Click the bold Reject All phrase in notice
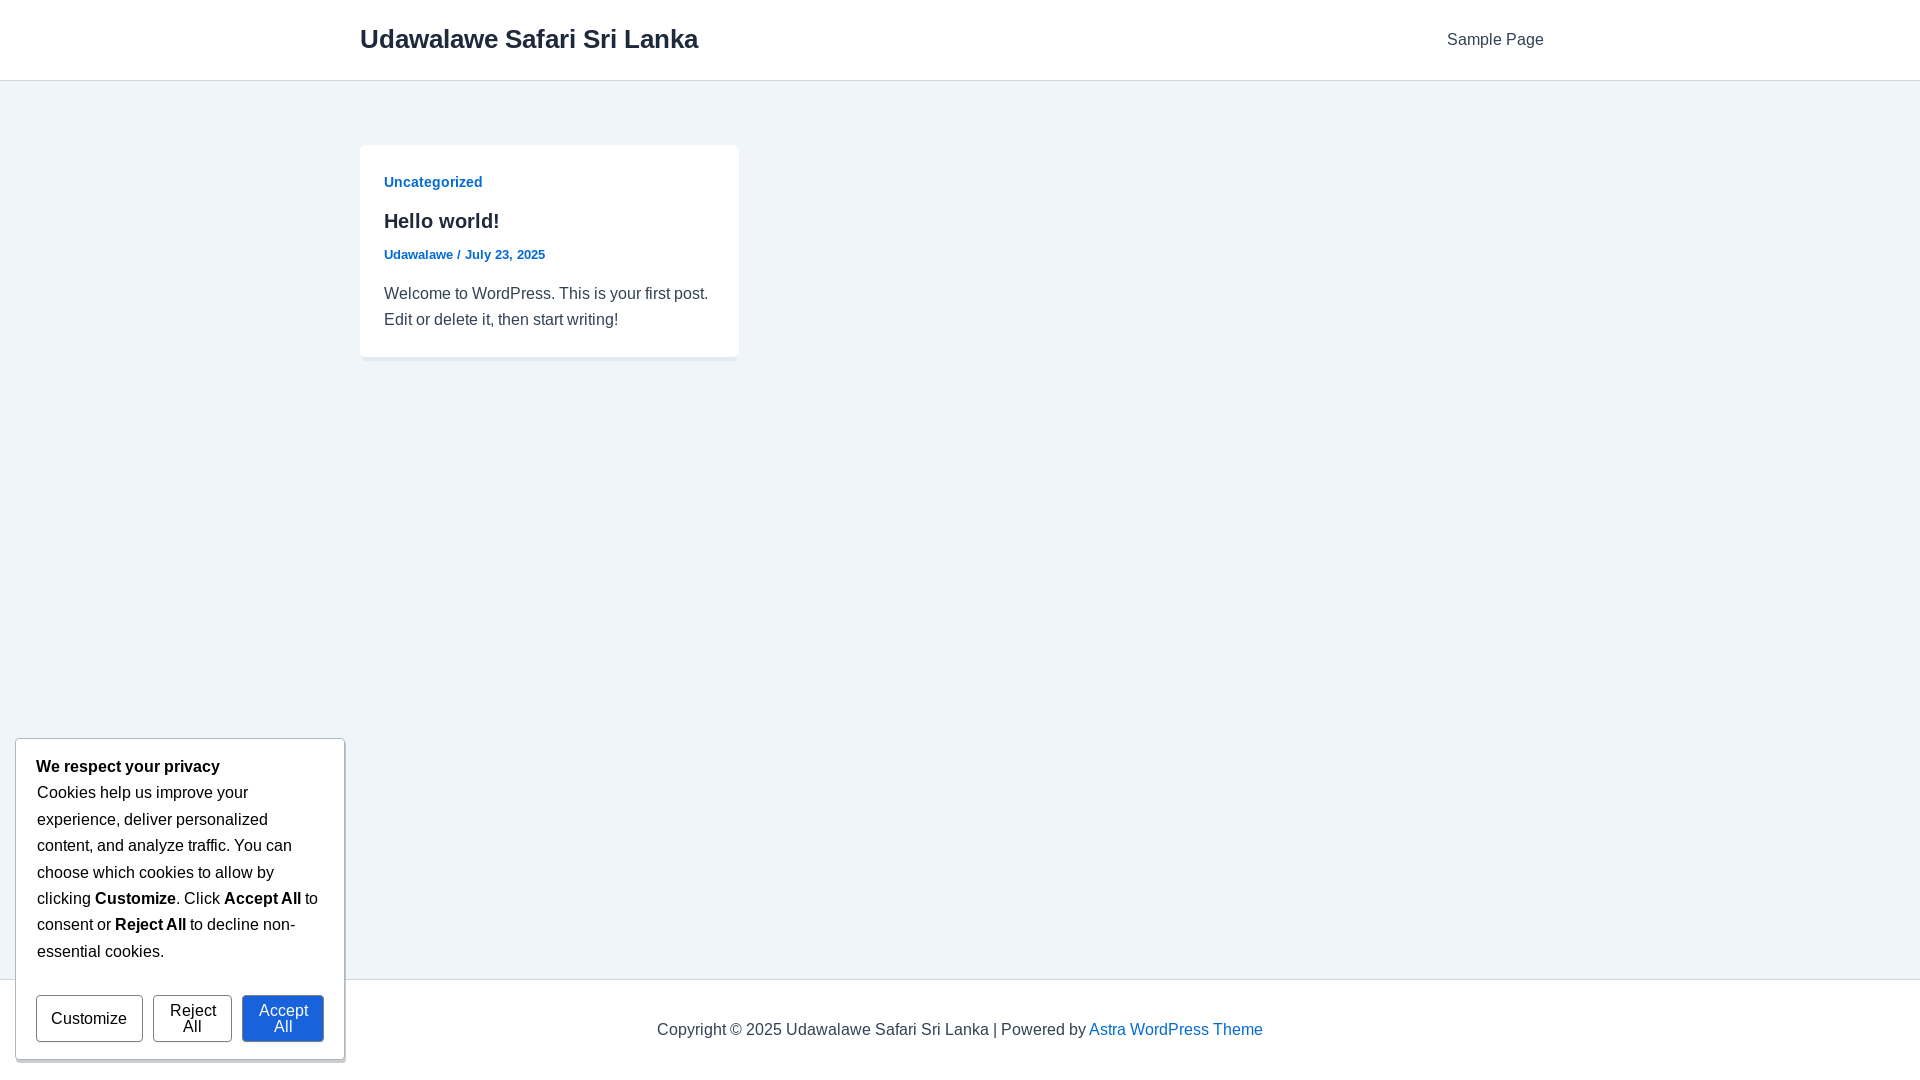The height and width of the screenshot is (1080, 1920). point(150,925)
